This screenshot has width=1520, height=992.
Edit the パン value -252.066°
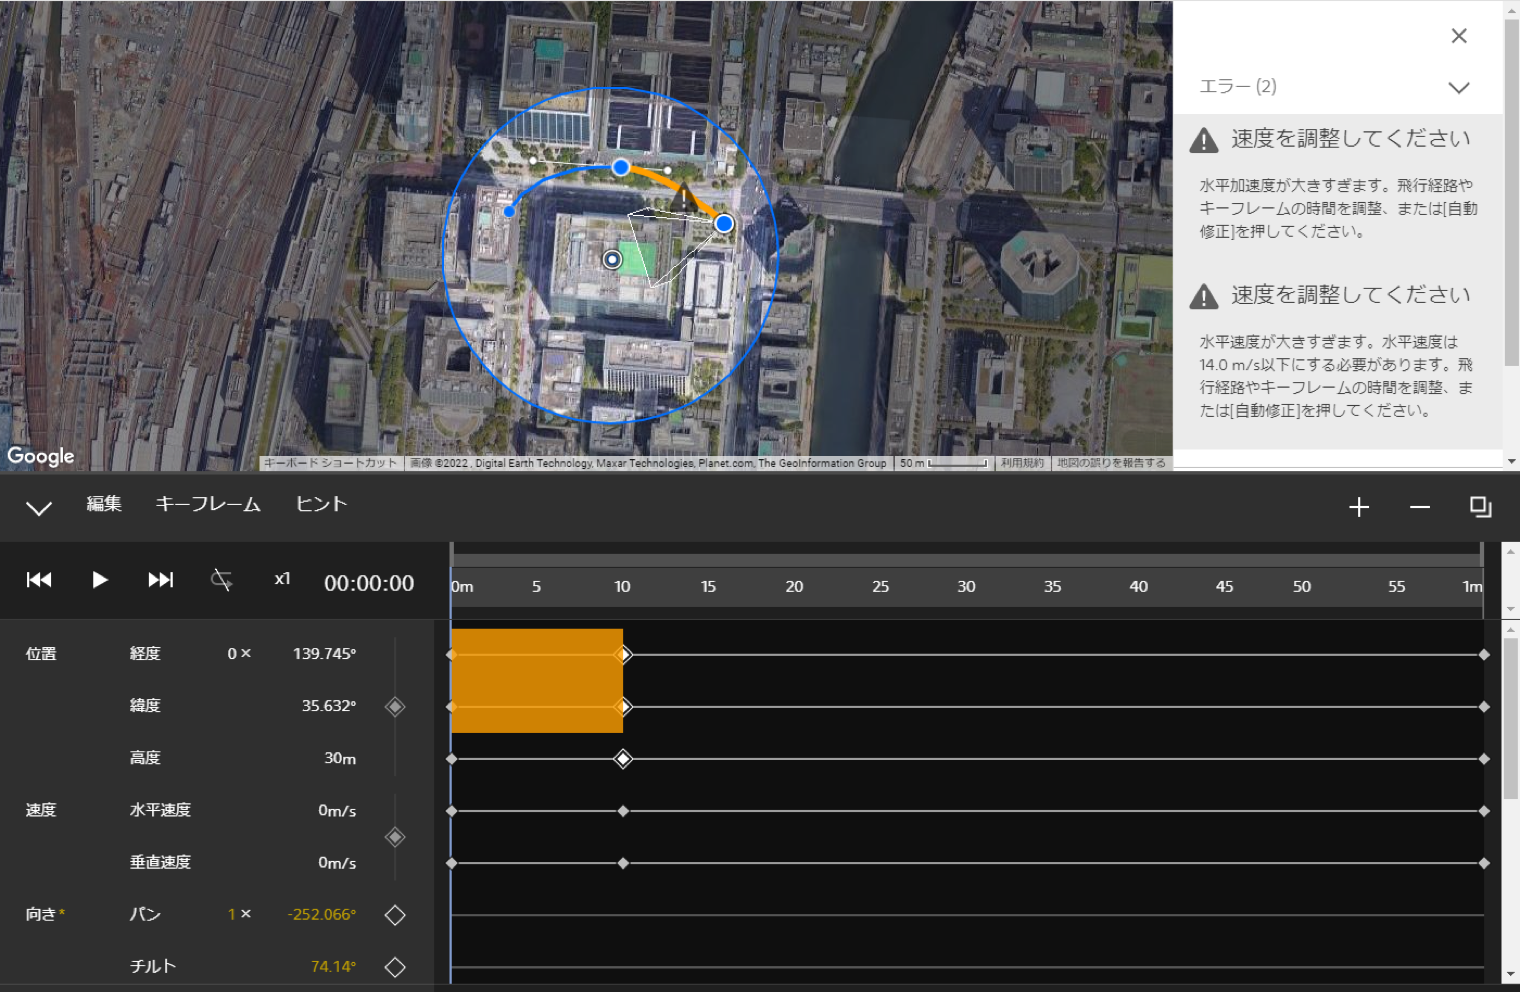pyautogui.click(x=321, y=915)
